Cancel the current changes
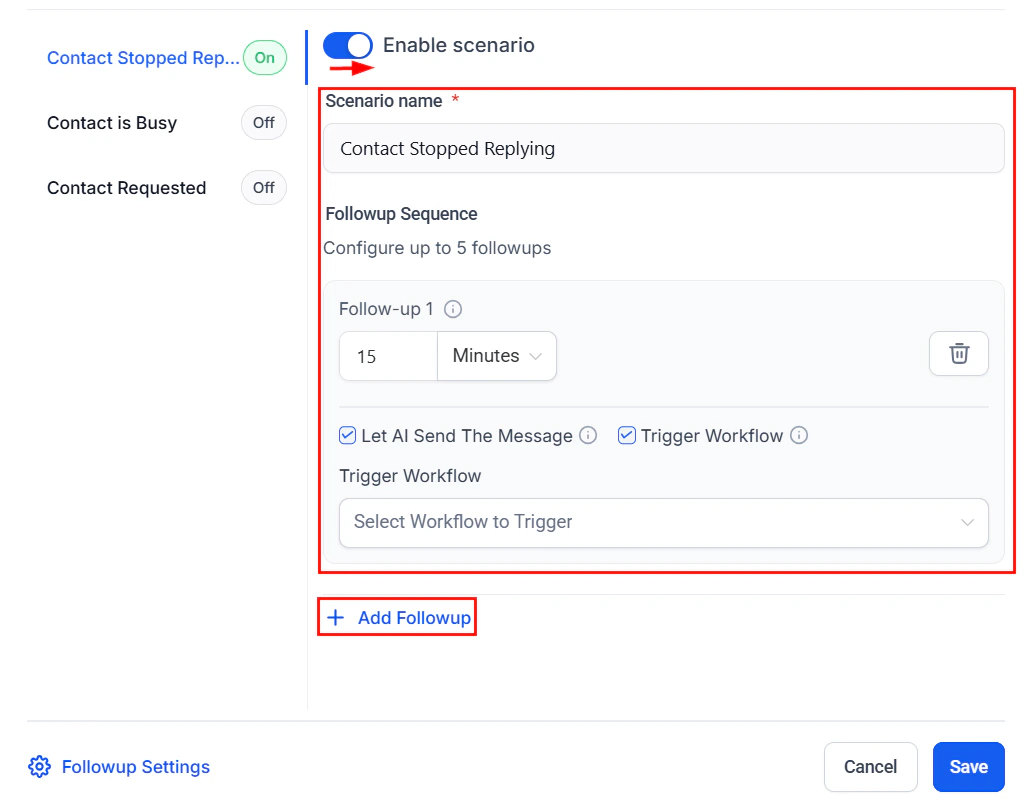The height and width of the screenshot is (810, 1030). [870, 766]
